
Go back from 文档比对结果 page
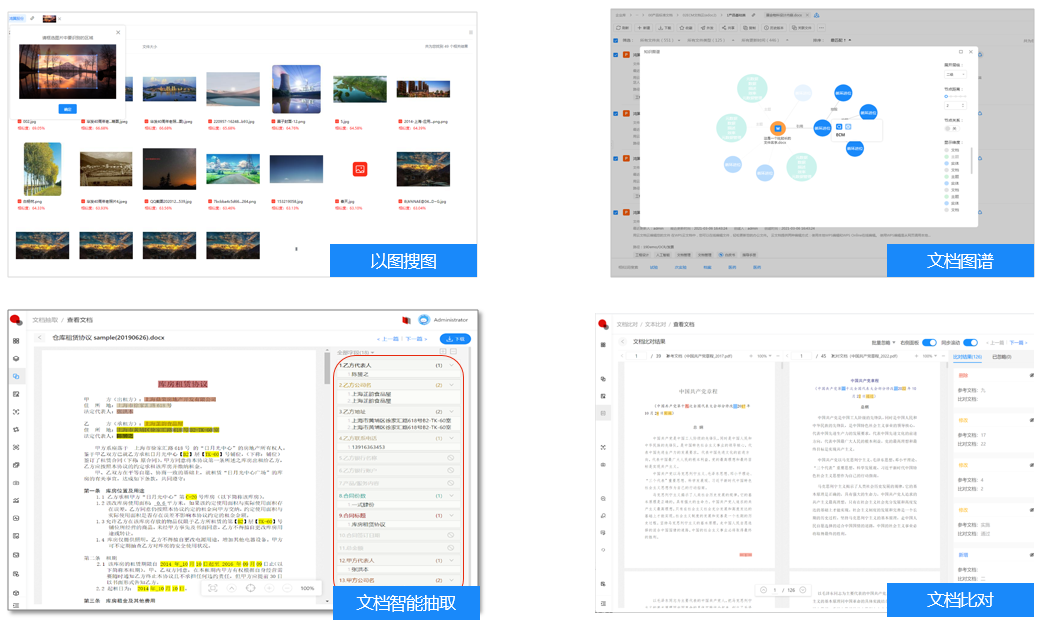pyautogui.click(x=622, y=342)
